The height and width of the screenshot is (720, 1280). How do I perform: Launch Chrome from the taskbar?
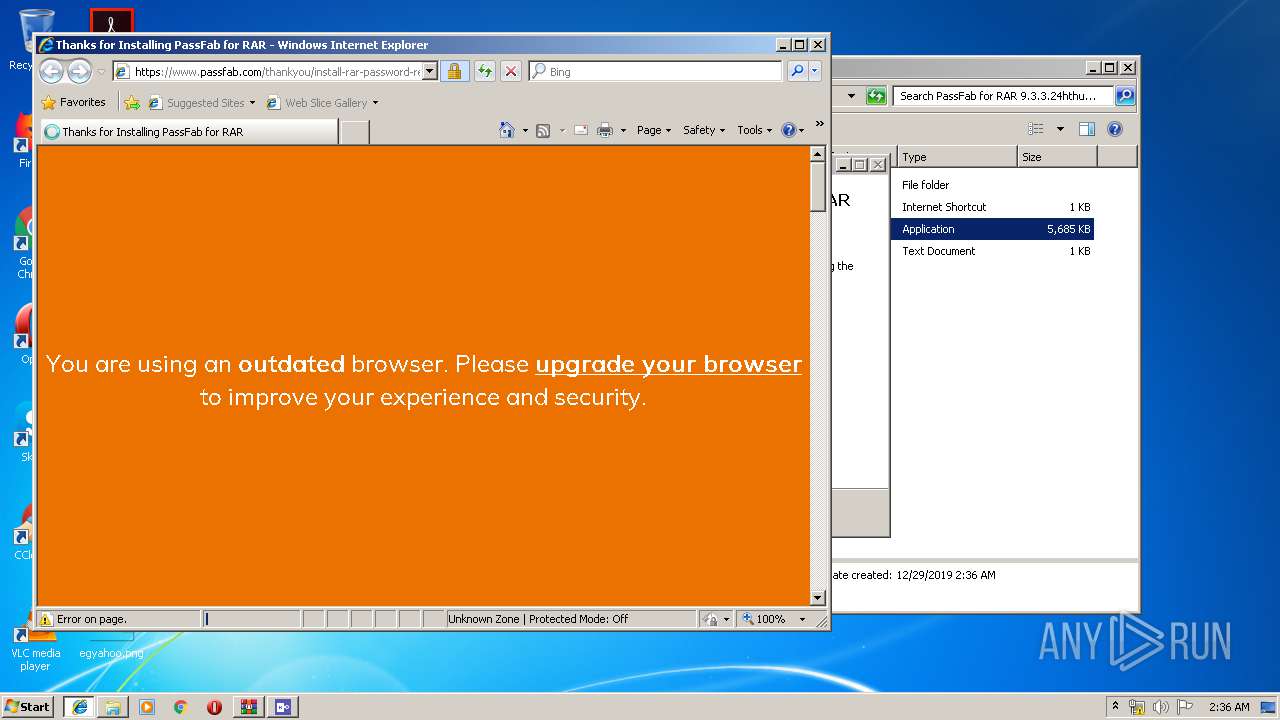pyautogui.click(x=181, y=707)
